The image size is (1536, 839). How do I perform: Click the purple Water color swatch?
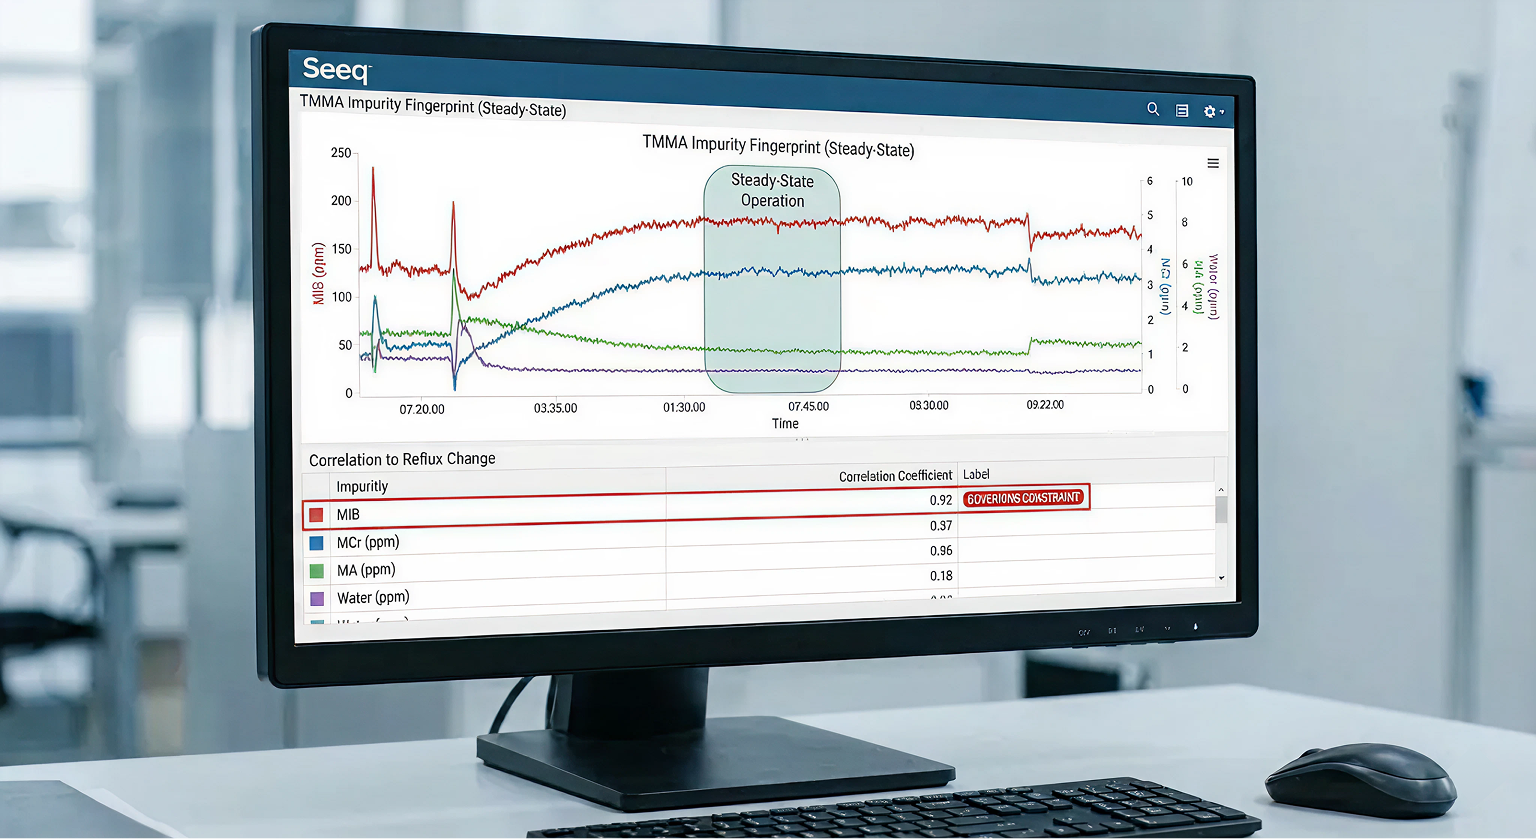coord(317,599)
